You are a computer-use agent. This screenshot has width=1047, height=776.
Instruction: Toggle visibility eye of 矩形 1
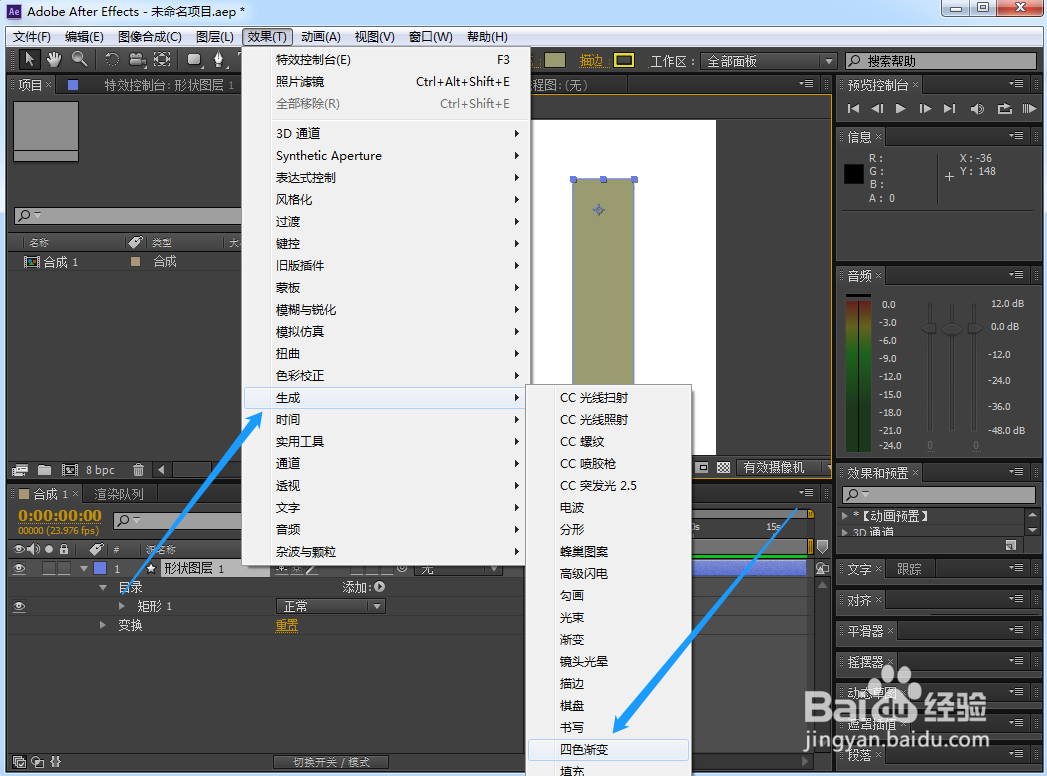[x=19, y=606]
